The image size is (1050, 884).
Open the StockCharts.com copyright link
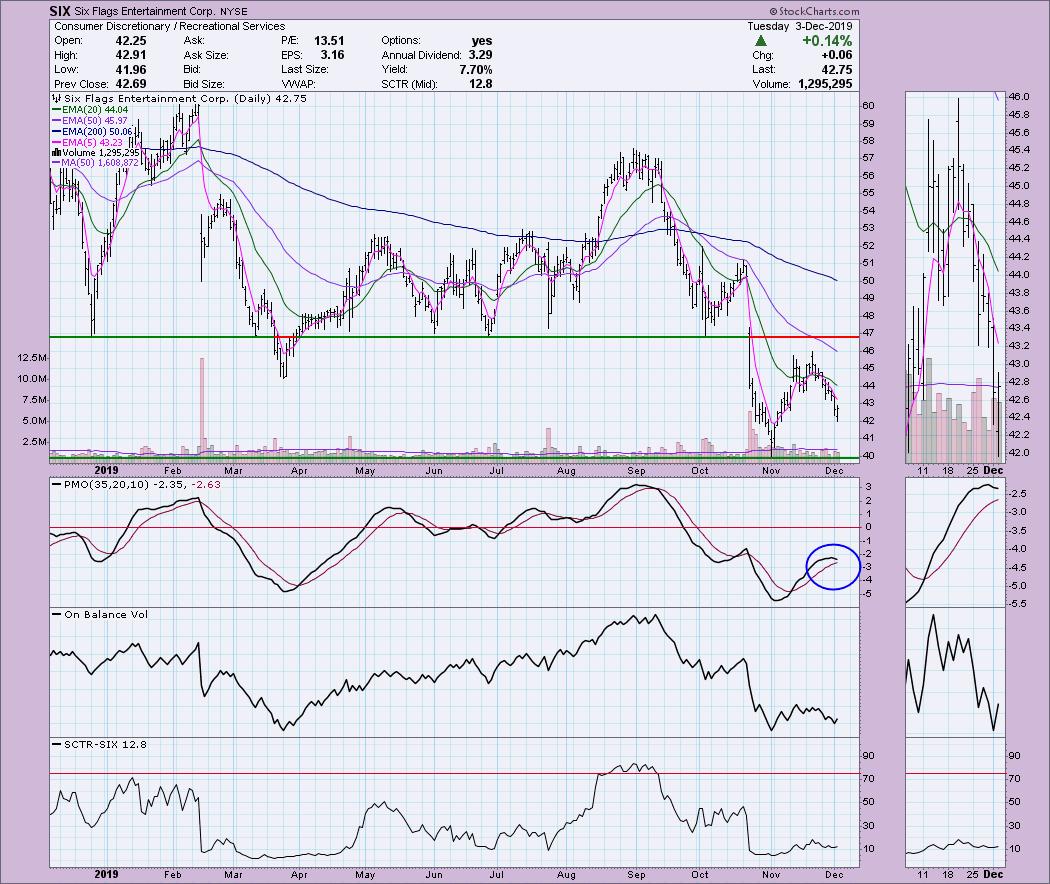814,11
